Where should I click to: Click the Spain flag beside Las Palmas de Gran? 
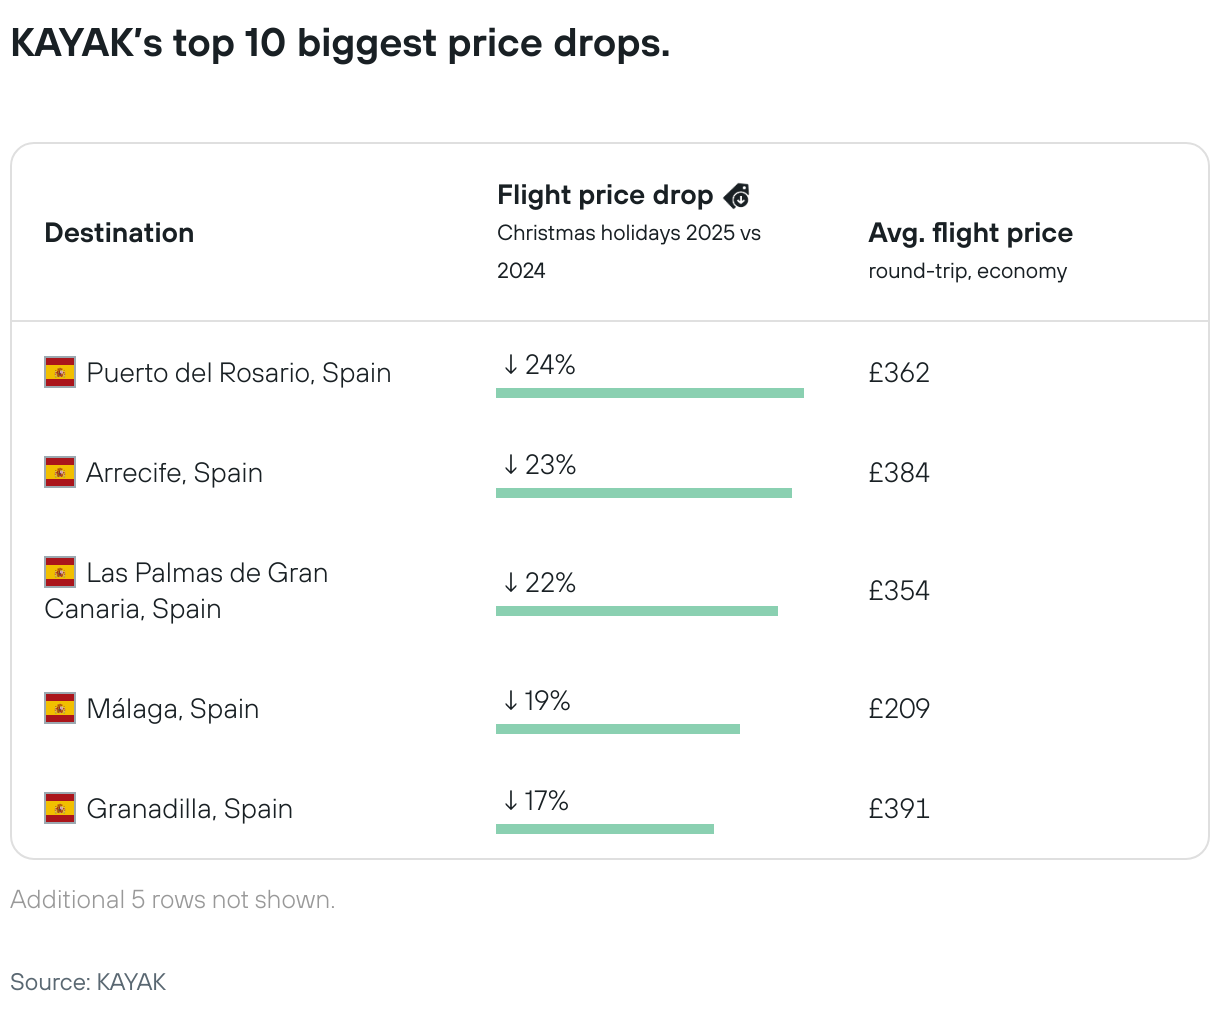(x=60, y=573)
